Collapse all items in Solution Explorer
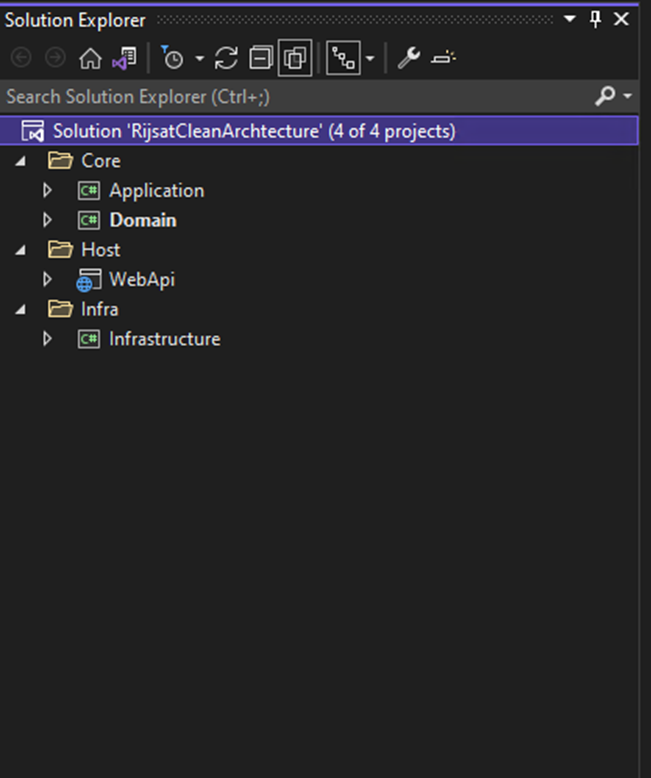The width and height of the screenshot is (651, 778). pos(261,59)
